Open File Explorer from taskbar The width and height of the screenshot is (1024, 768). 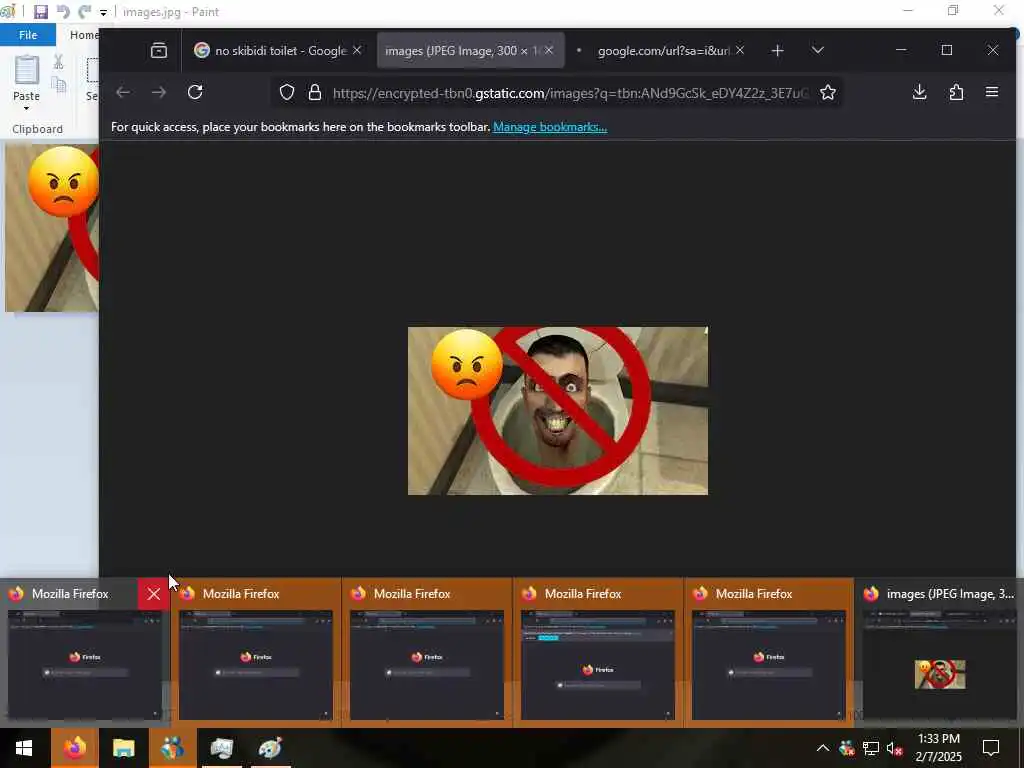click(x=123, y=748)
